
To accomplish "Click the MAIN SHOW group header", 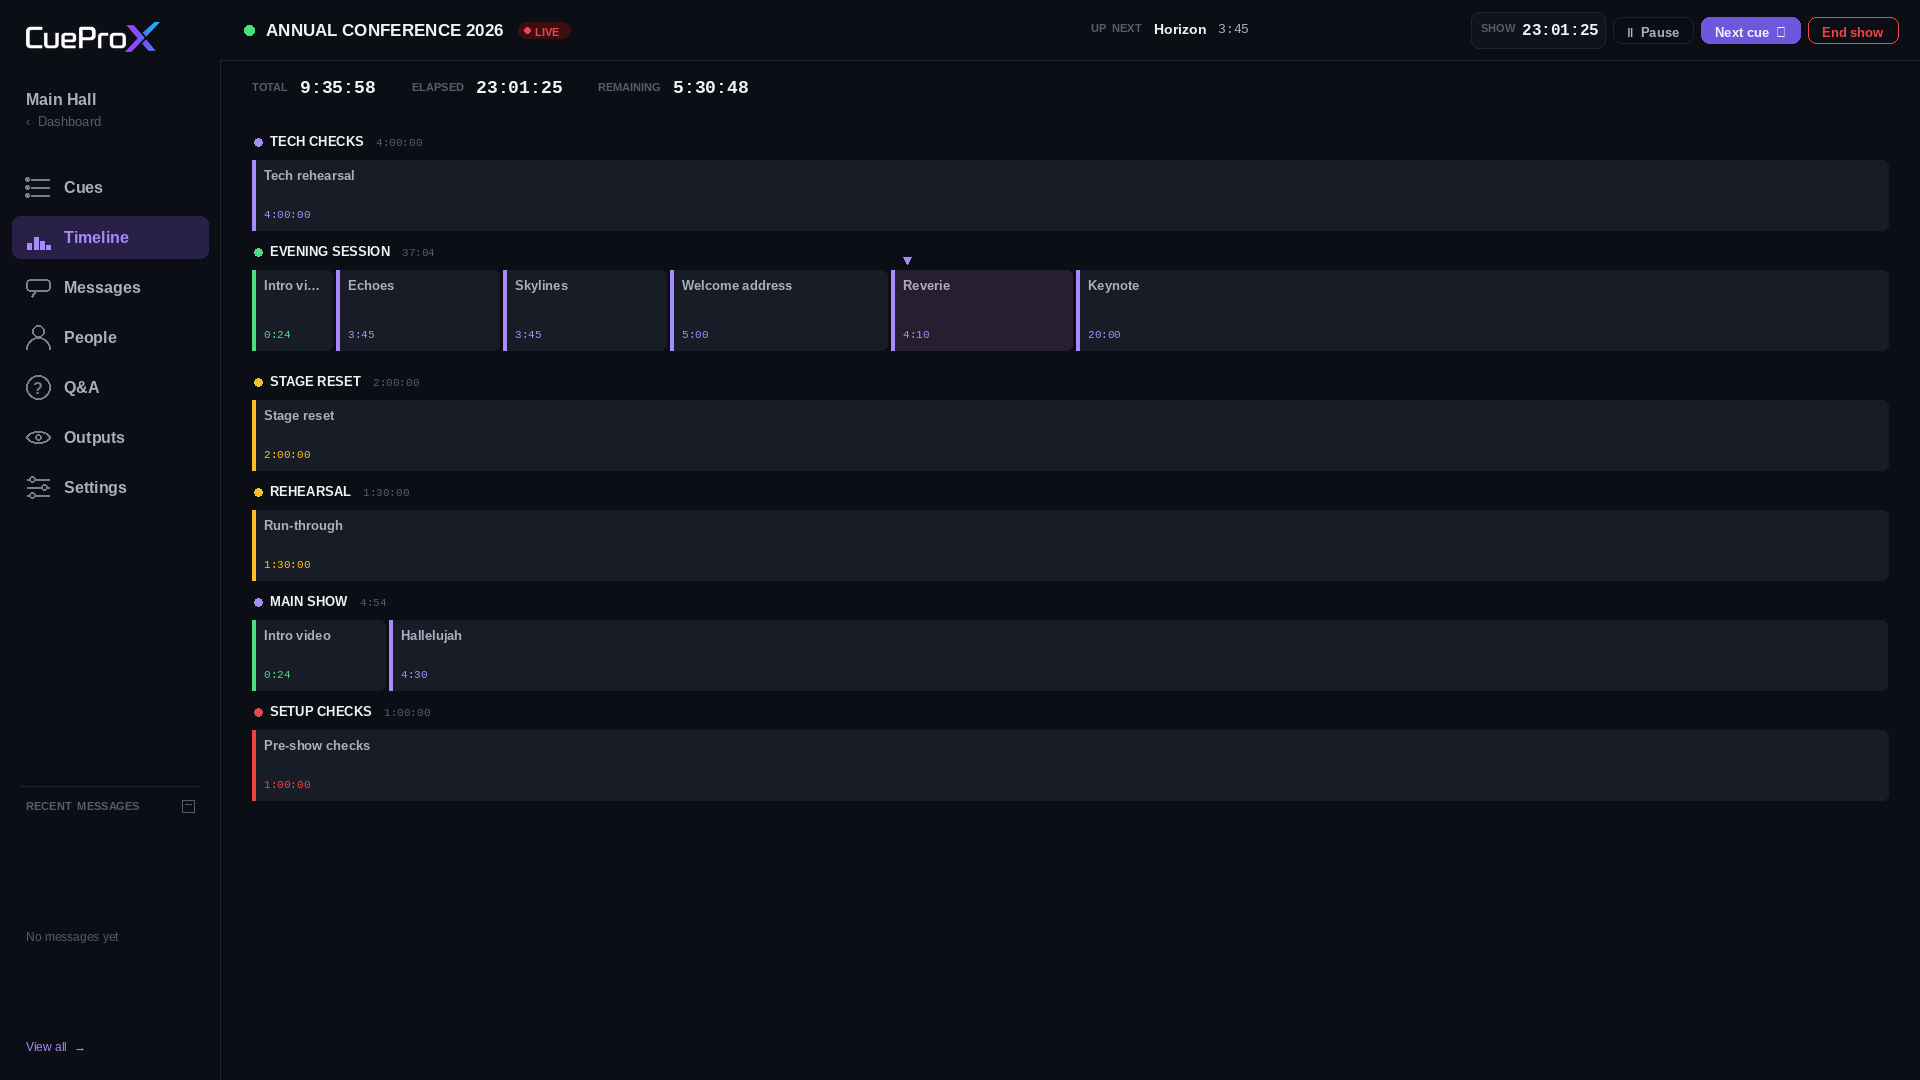I will pyautogui.click(x=308, y=602).
